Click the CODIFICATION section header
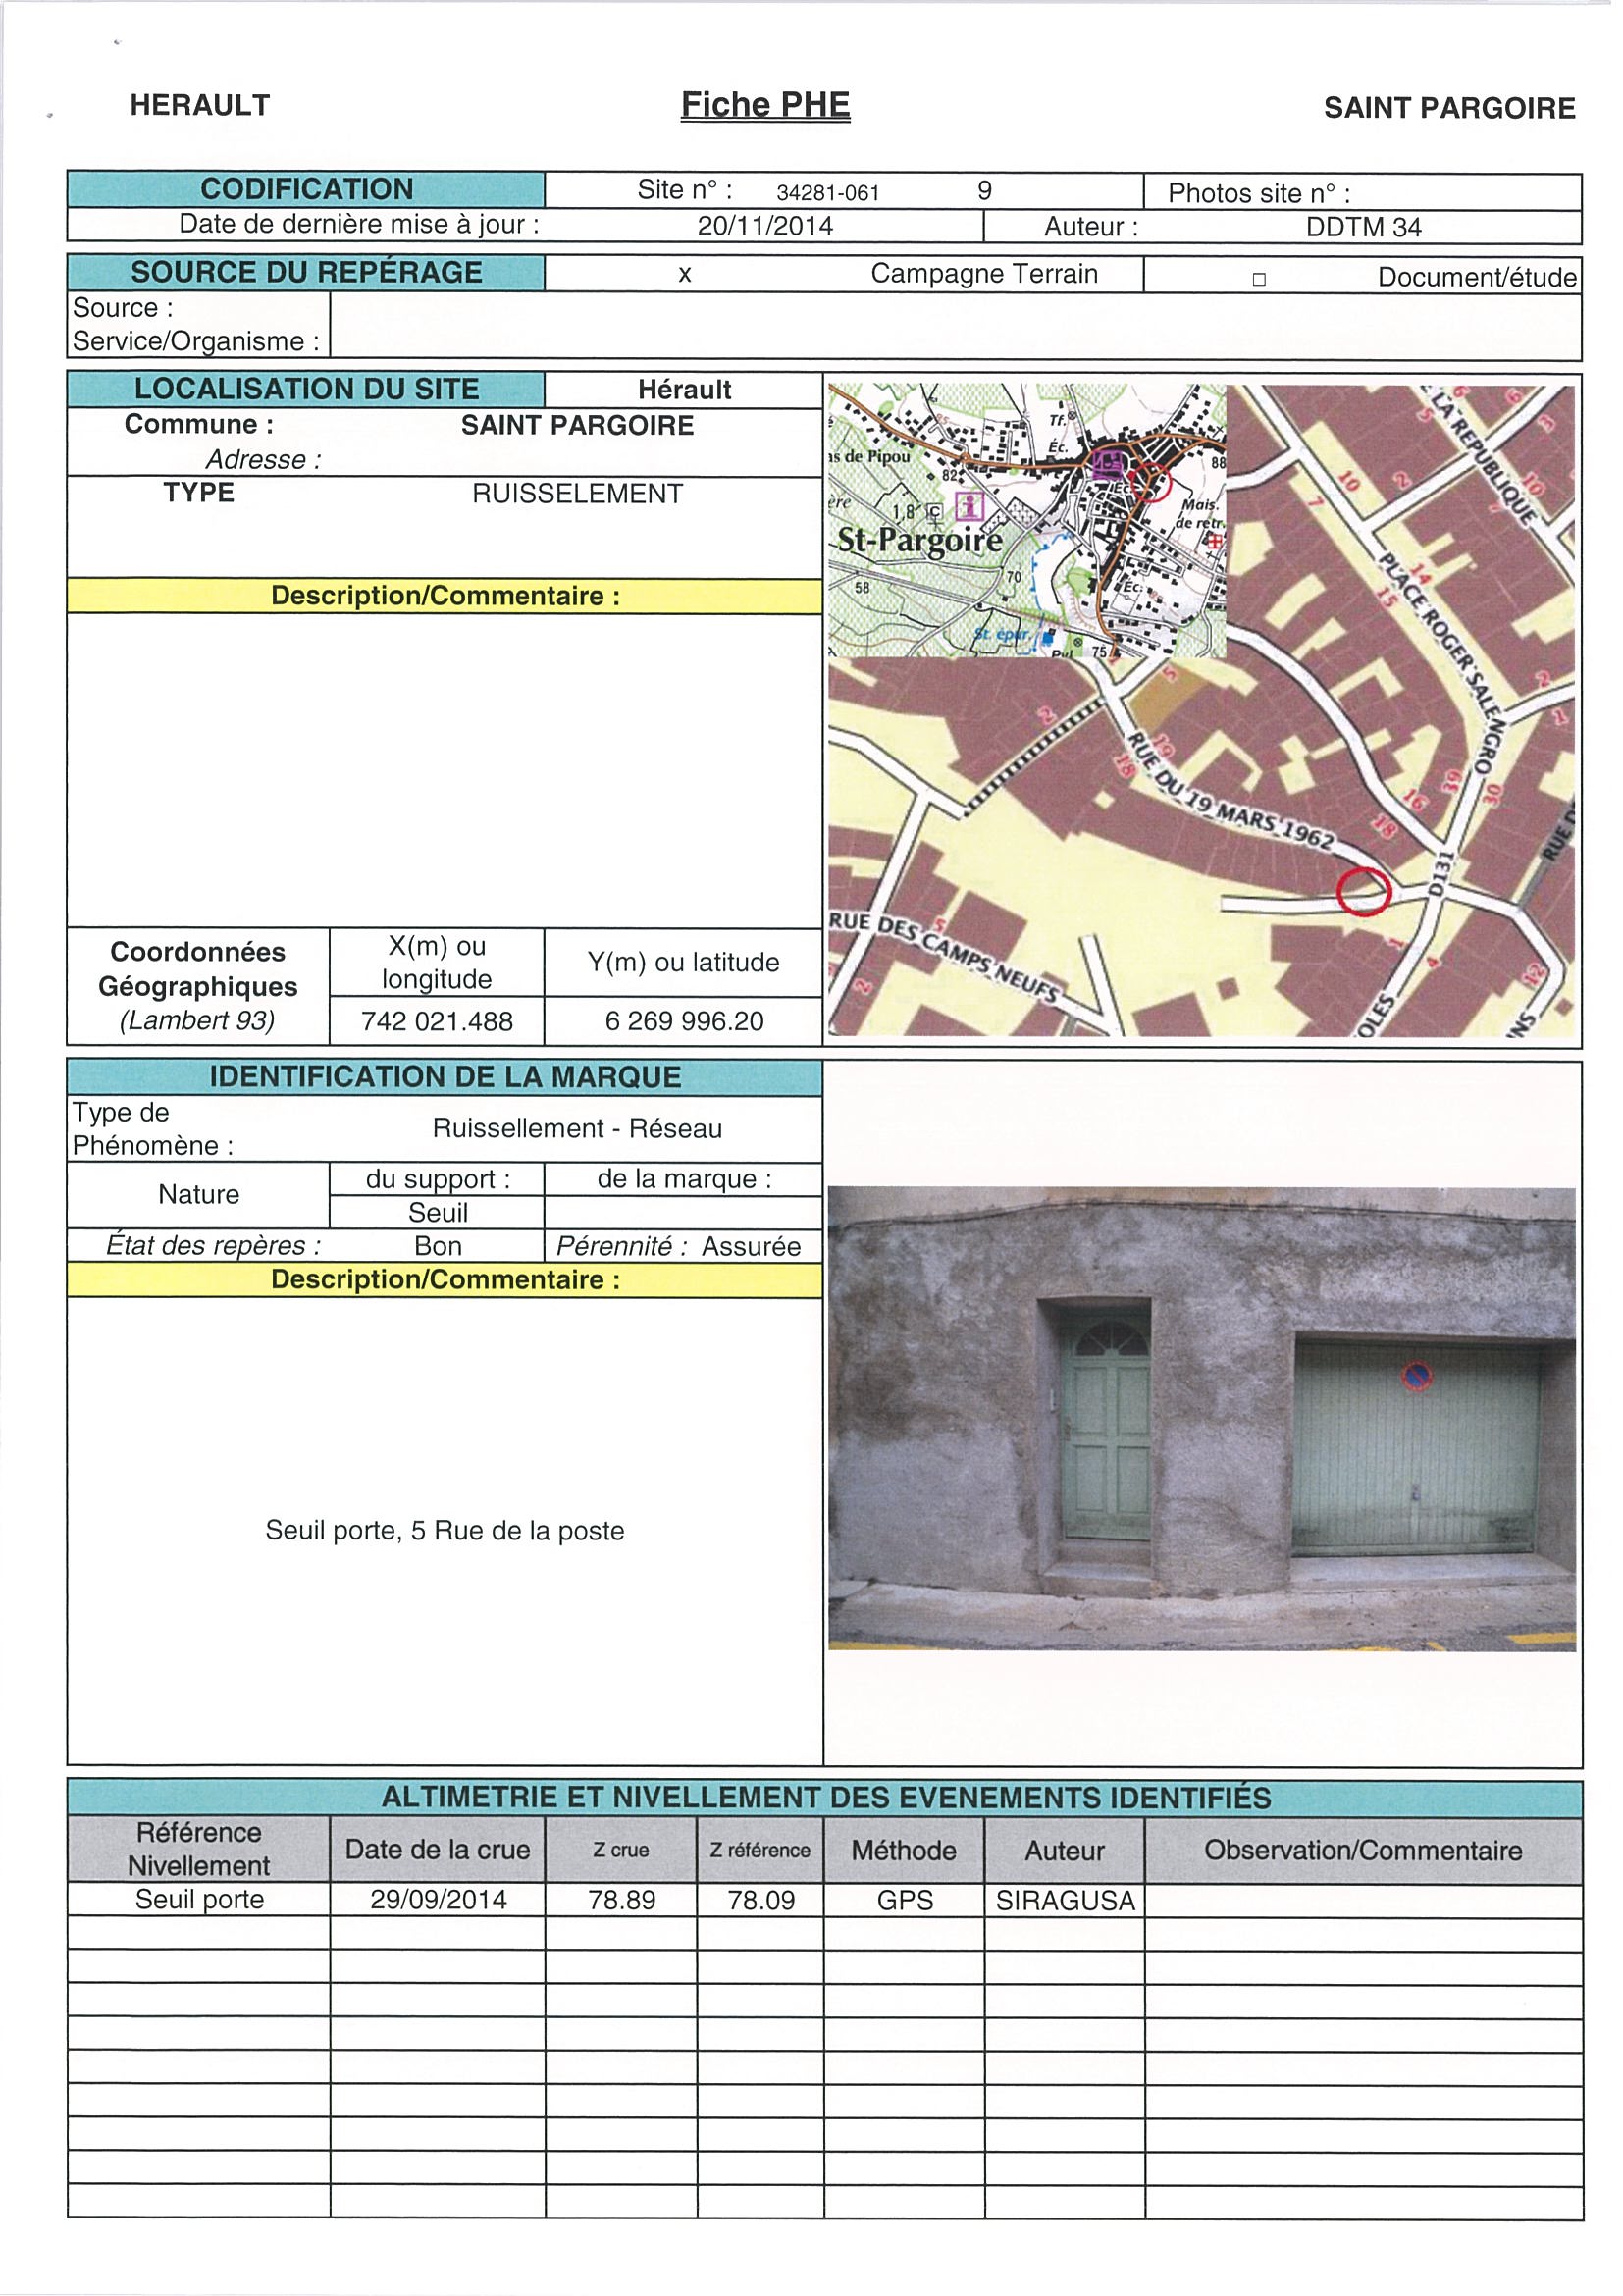 pyautogui.click(x=306, y=189)
